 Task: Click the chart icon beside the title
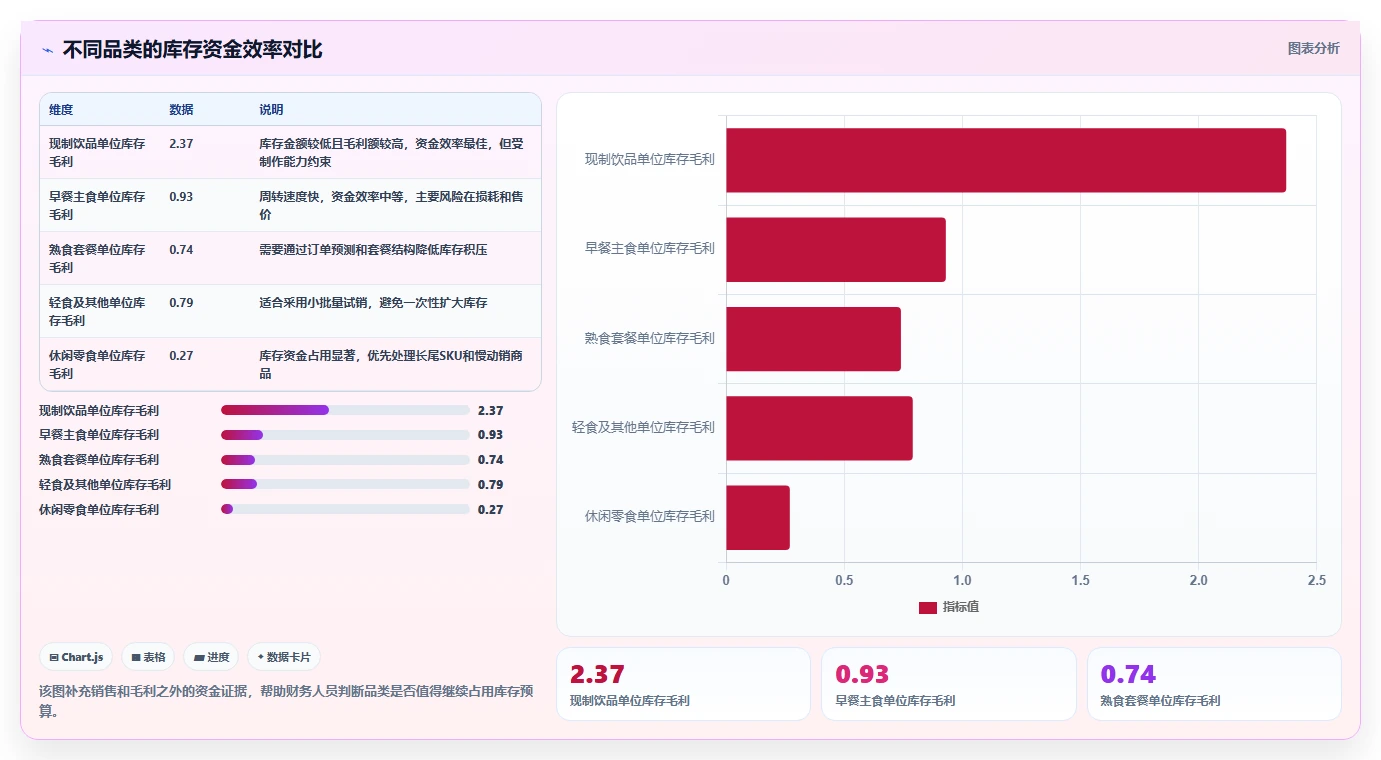click(x=48, y=50)
